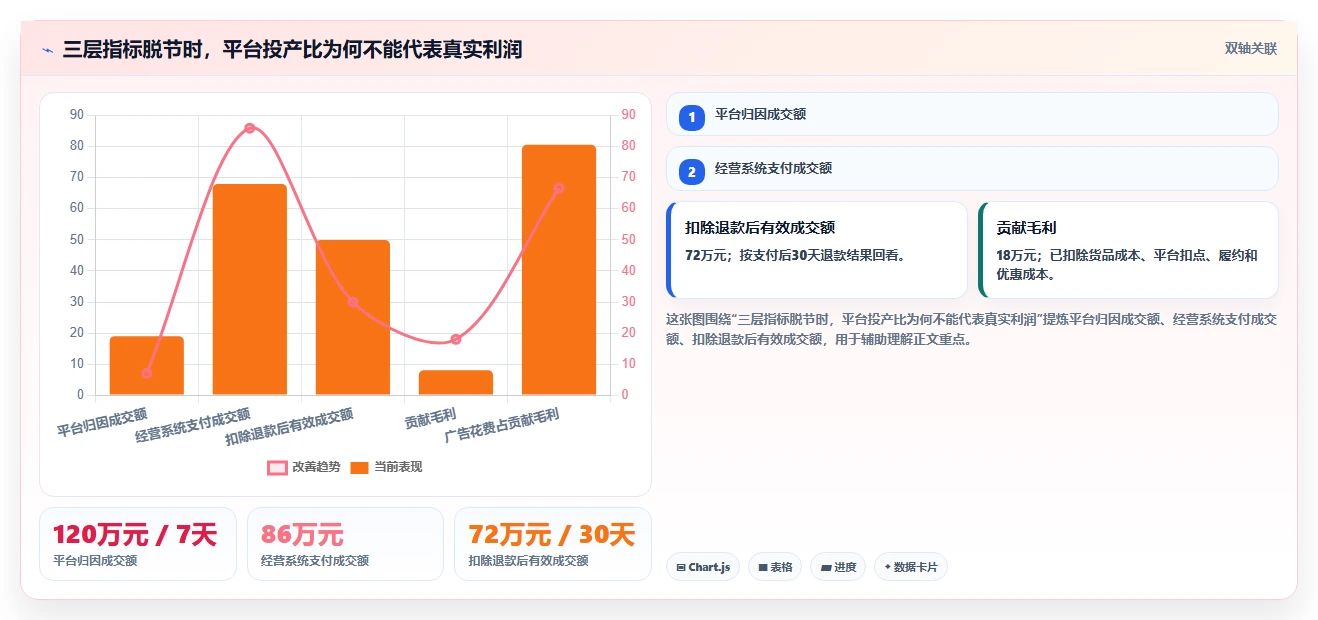The height and width of the screenshot is (620, 1318).
Task: Click the x-axis label 广告花费占贡献毛利
Action: 502,426
